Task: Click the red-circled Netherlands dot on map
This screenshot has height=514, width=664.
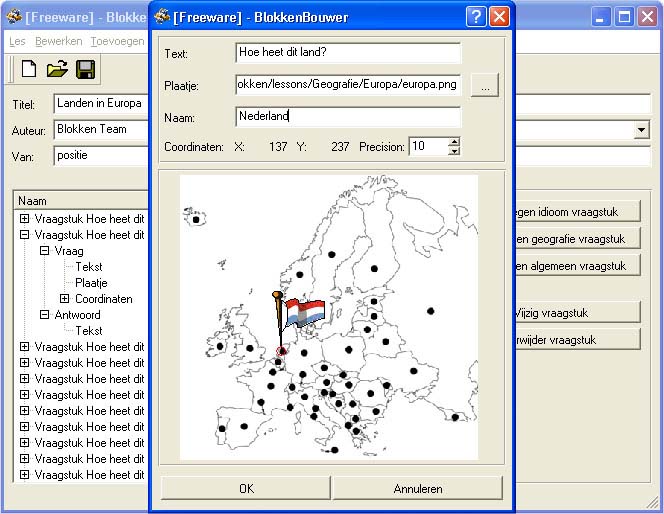Action: point(281,351)
